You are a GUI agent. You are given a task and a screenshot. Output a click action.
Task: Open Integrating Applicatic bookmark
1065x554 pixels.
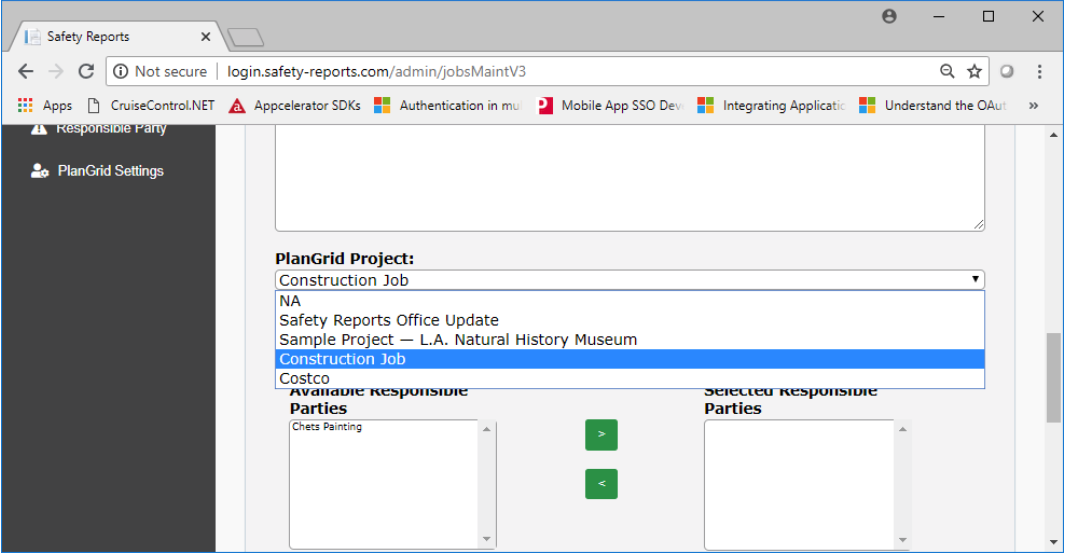coord(772,105)
